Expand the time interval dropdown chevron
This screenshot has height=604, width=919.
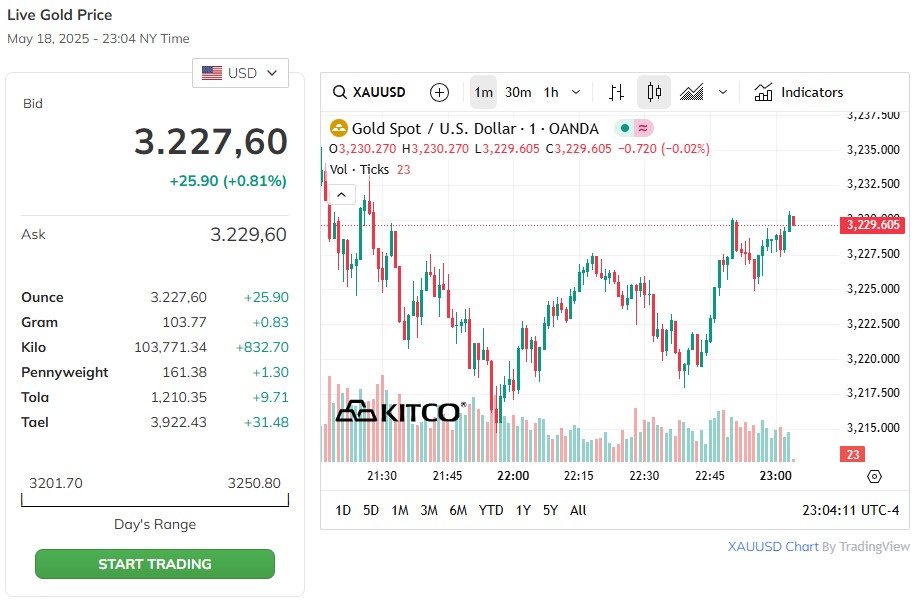click(576, 93)
